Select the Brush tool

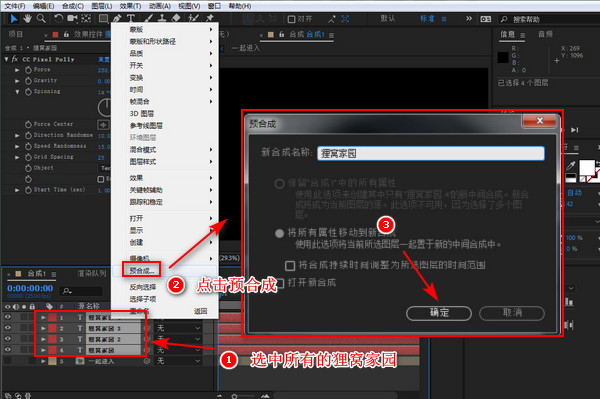(x=148, y=18)
